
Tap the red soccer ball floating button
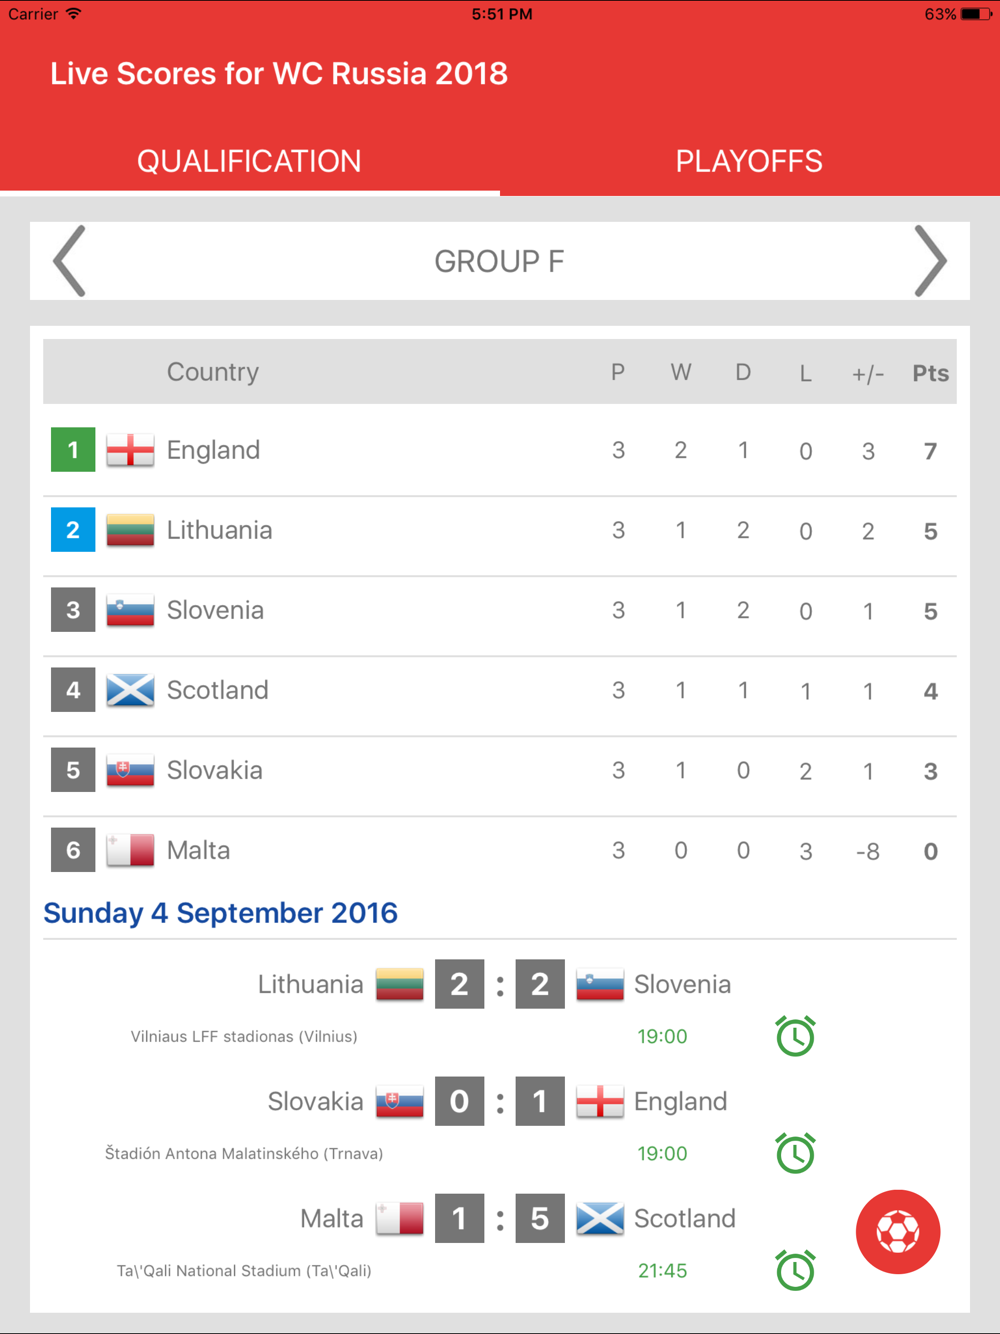(x=897, y=1232)
